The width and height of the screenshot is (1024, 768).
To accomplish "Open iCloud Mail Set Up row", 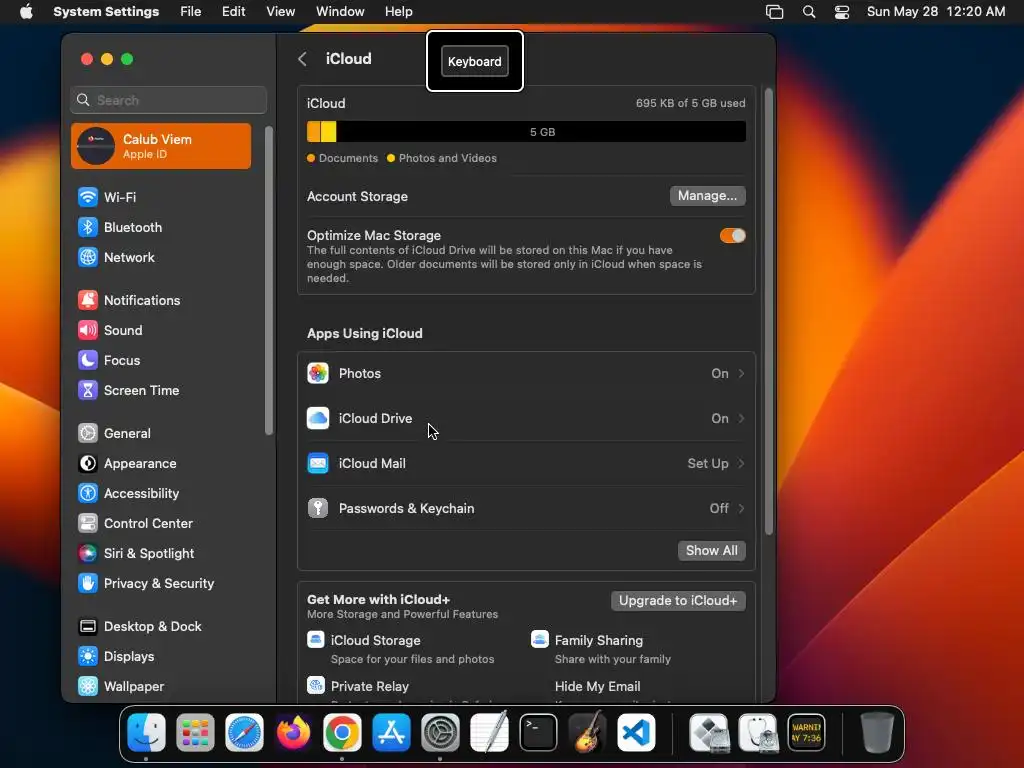I will pos(526,464).
